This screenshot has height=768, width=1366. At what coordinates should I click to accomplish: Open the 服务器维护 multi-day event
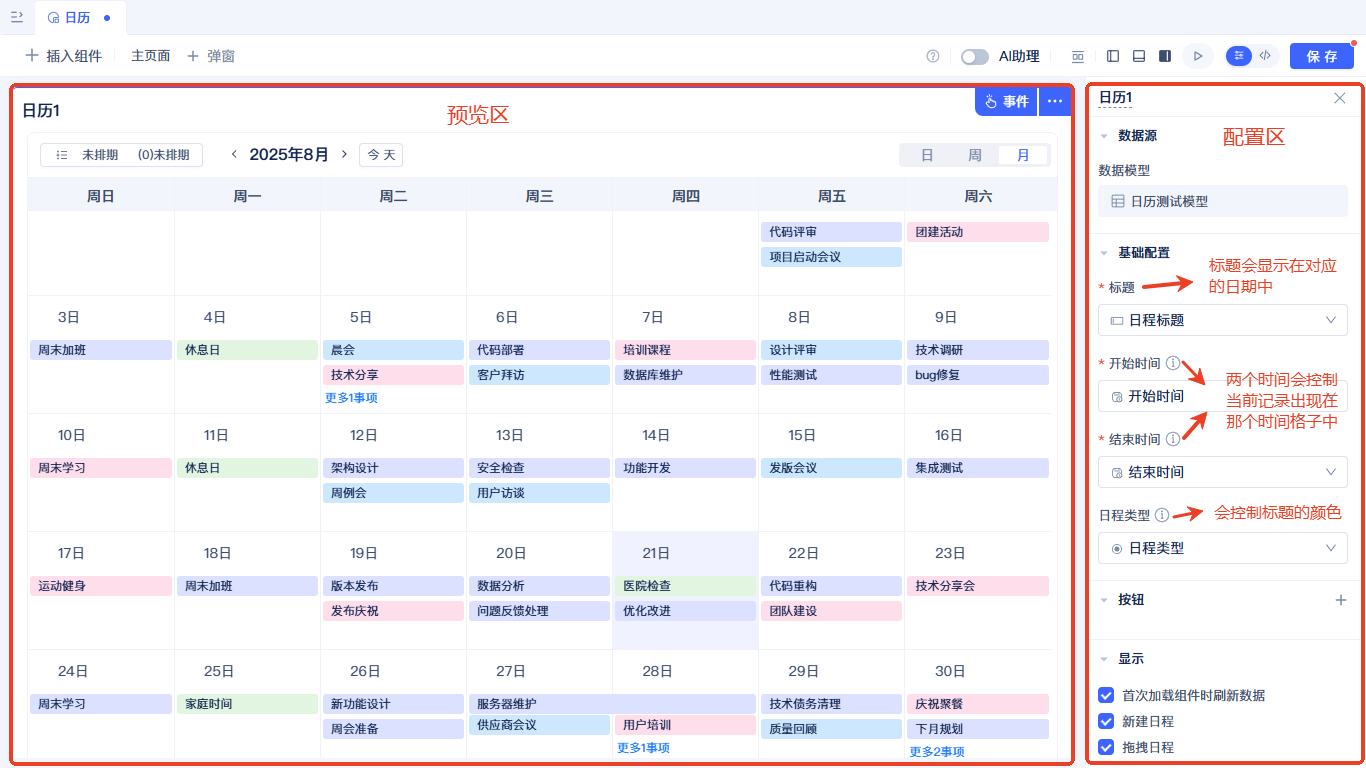[x=612, y=704]
